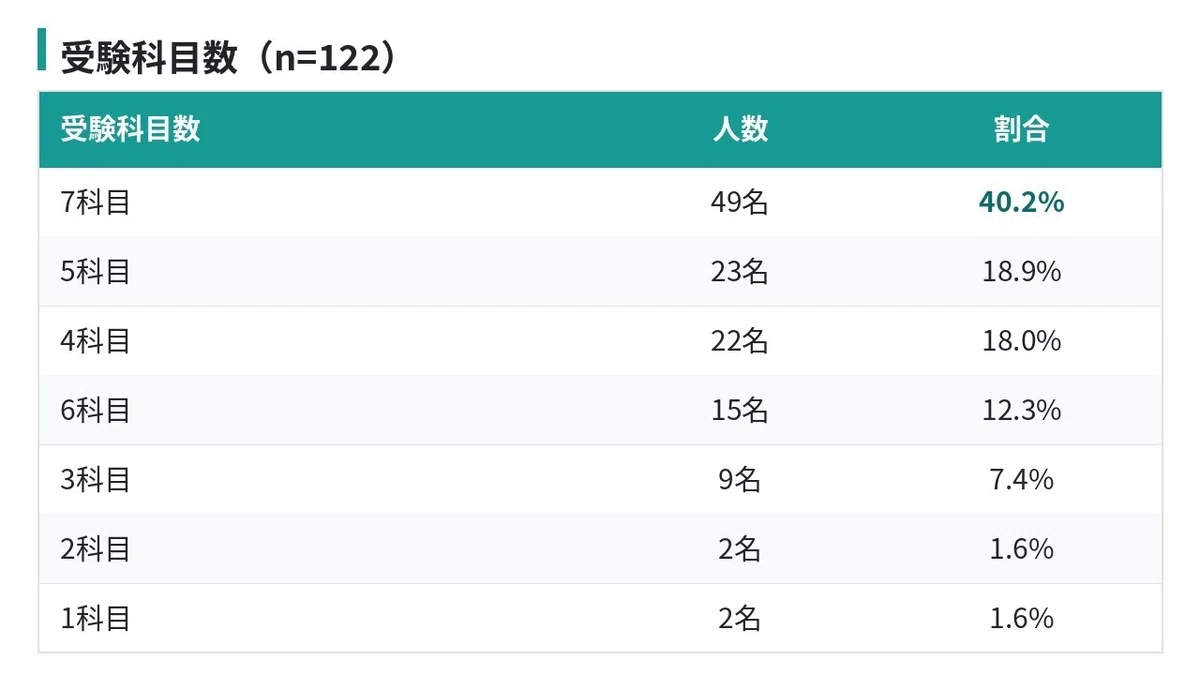Click the bold 40.2% value
Image resolution: width=1200 pixels, height=690 pixels.
tap(1021, 203)
